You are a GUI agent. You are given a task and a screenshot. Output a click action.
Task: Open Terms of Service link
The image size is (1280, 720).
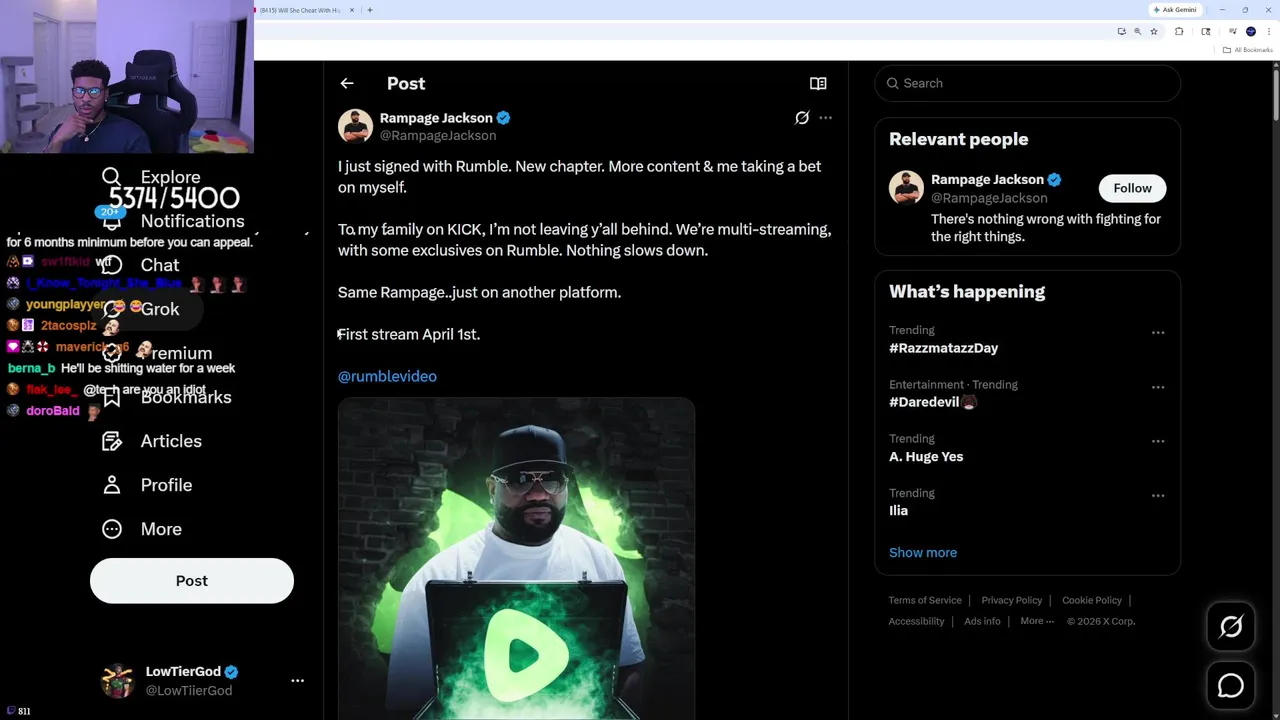[x=925, y=600]
